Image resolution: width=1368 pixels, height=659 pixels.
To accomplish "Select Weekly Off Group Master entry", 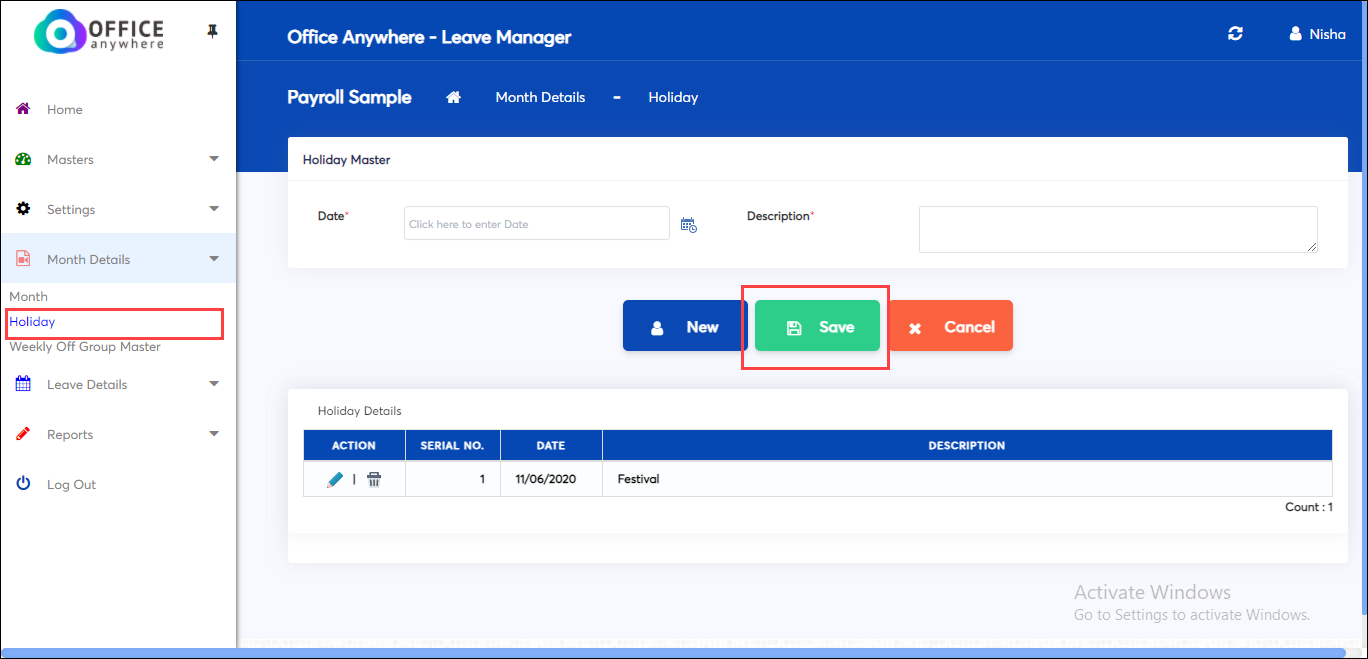I will point(85,347).
